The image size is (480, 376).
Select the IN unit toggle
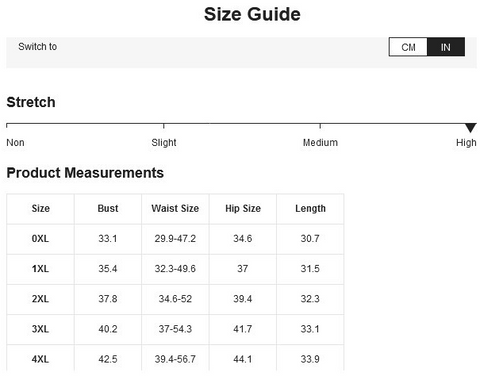(x=446, y=47)
